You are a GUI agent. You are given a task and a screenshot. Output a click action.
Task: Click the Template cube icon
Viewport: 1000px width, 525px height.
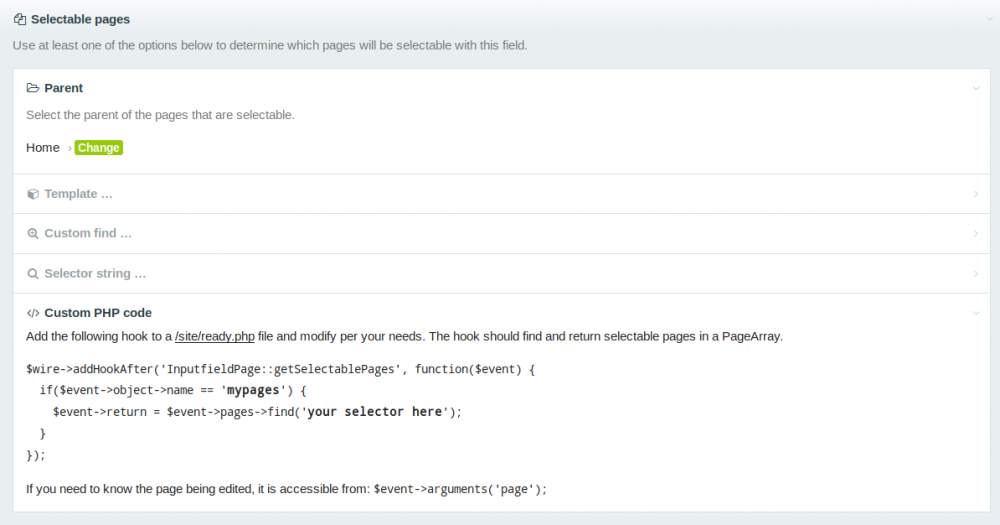[33, 194]
